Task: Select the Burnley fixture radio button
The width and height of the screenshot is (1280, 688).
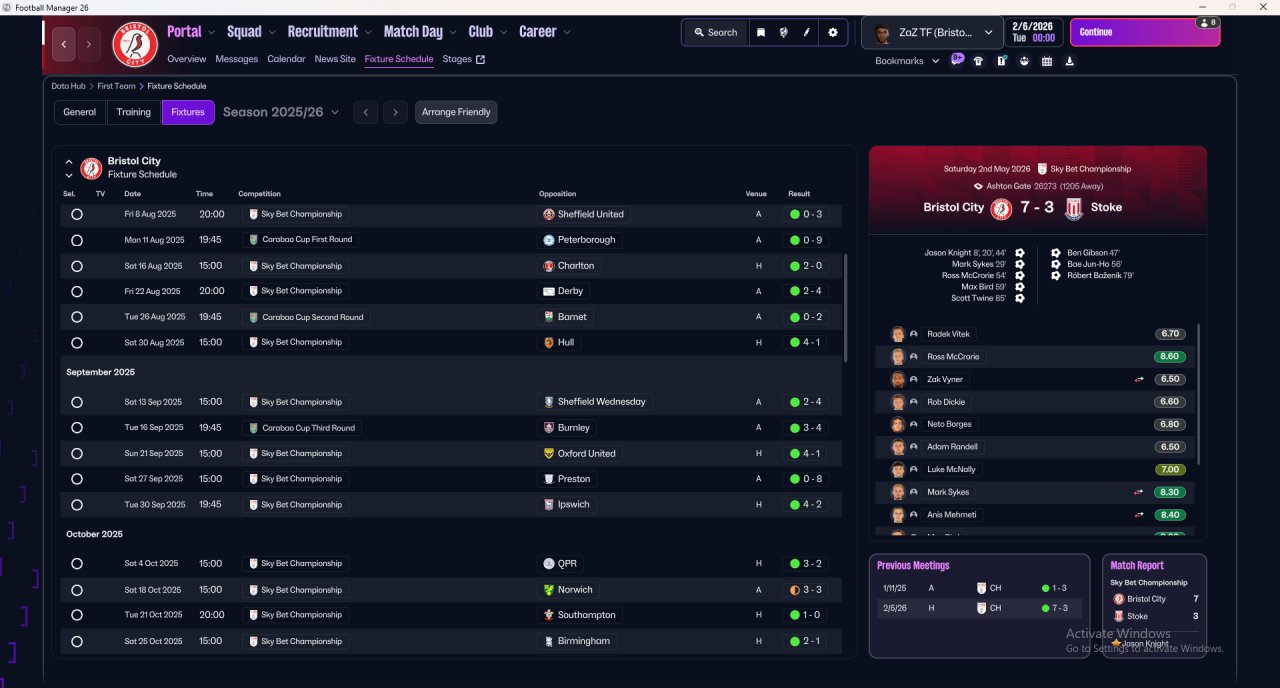Action: (x=77, y=428)
